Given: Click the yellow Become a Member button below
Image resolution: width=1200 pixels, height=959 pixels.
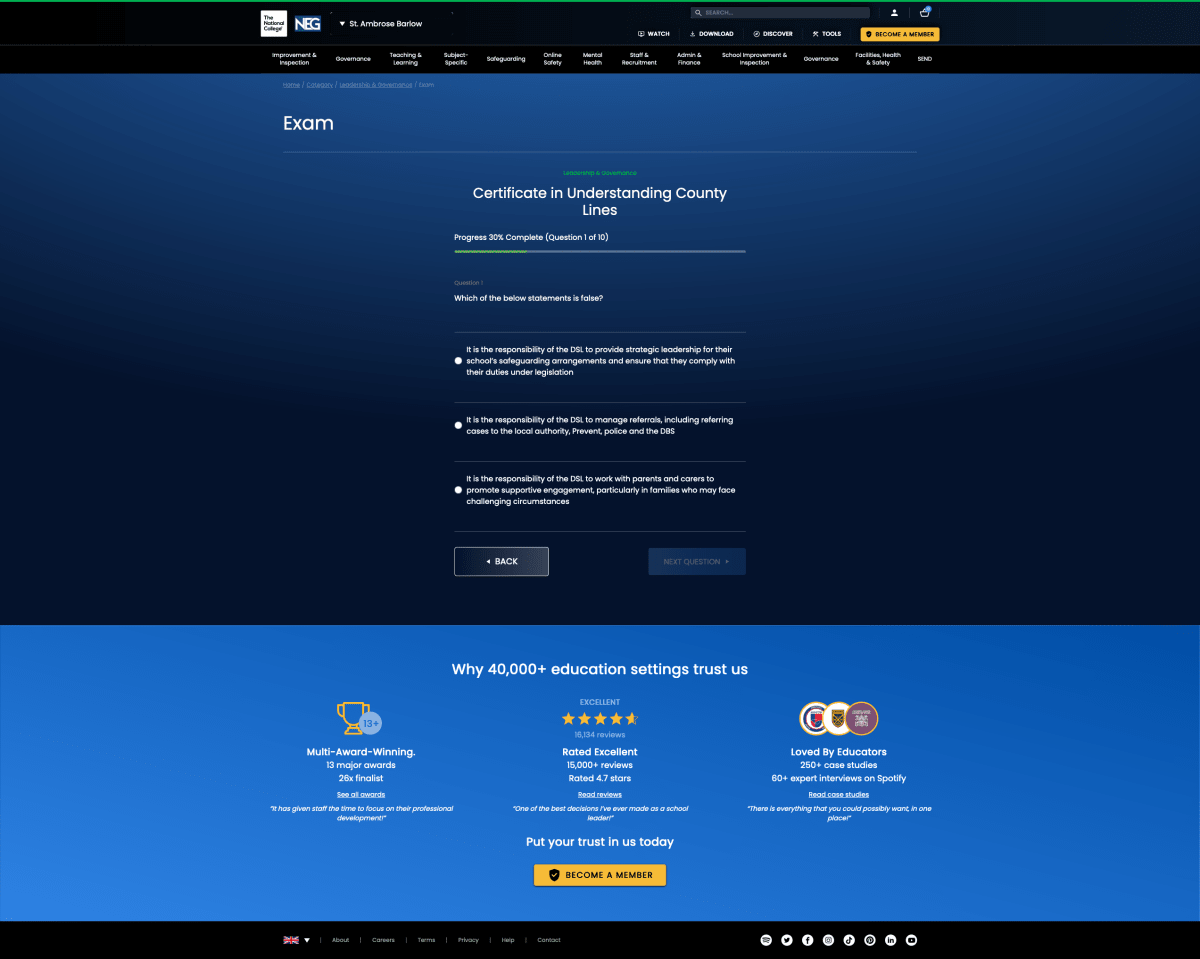Looking at the screenshot, I should pyautogui.click(x=600, y=875).
